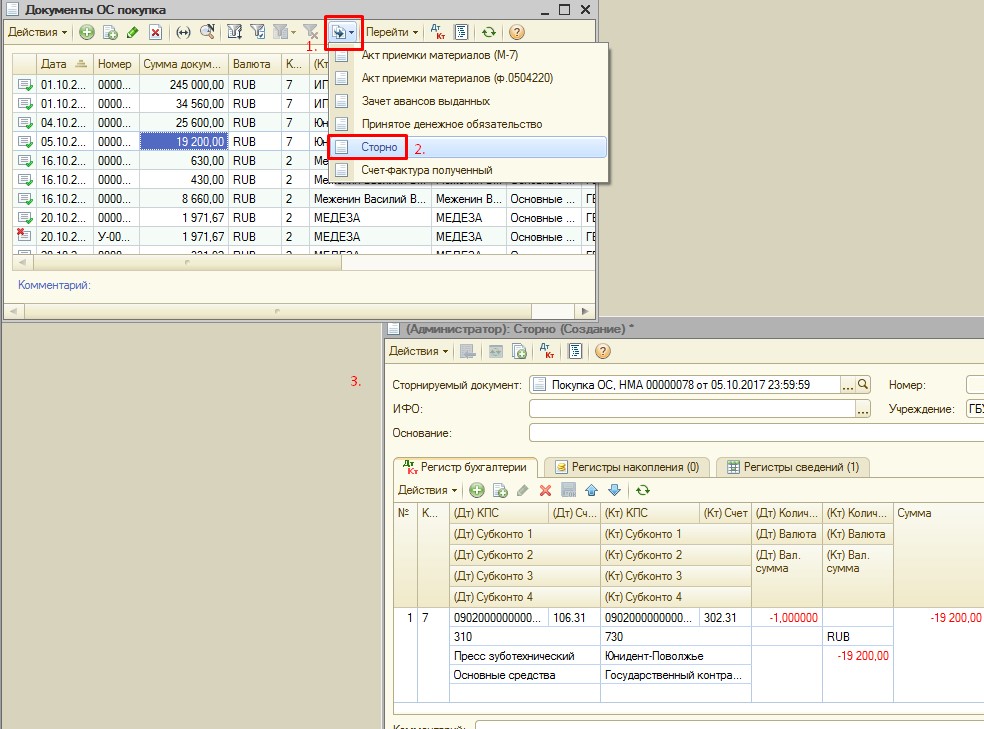Choose Сторно from the dropdown menu
The height and width of the screenshot is (729, 984).
click(380, 147)
